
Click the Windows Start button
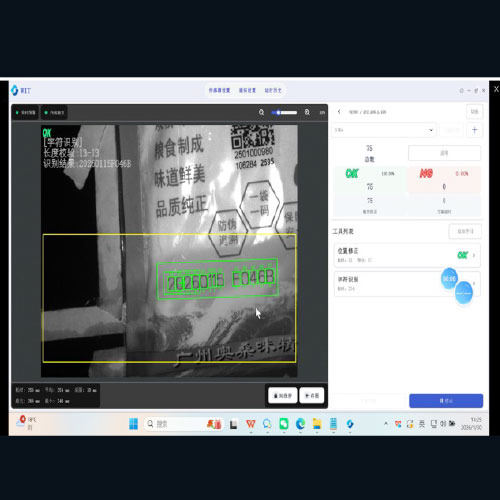(133, 424)
